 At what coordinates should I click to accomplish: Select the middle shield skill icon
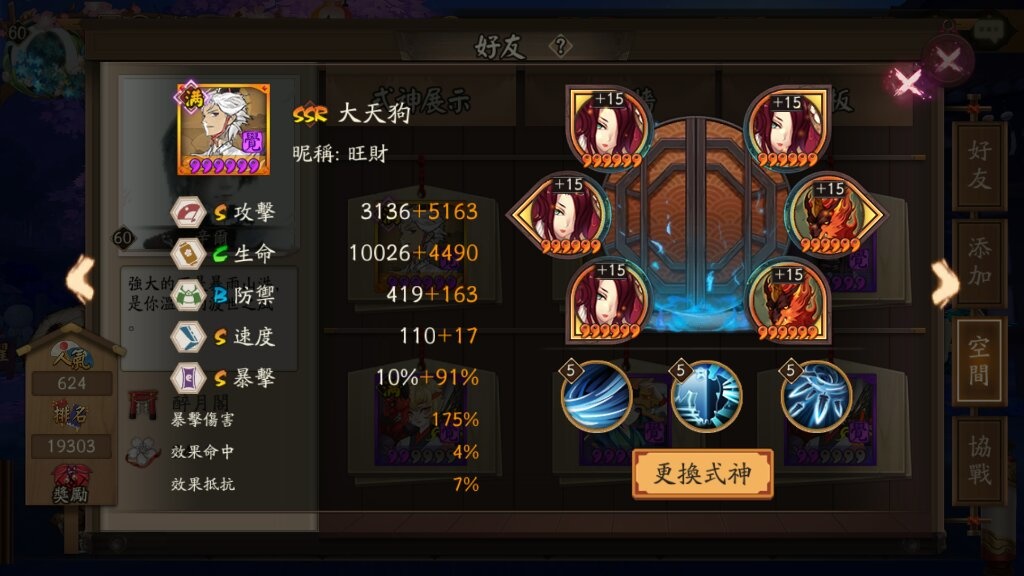(707, 396)
